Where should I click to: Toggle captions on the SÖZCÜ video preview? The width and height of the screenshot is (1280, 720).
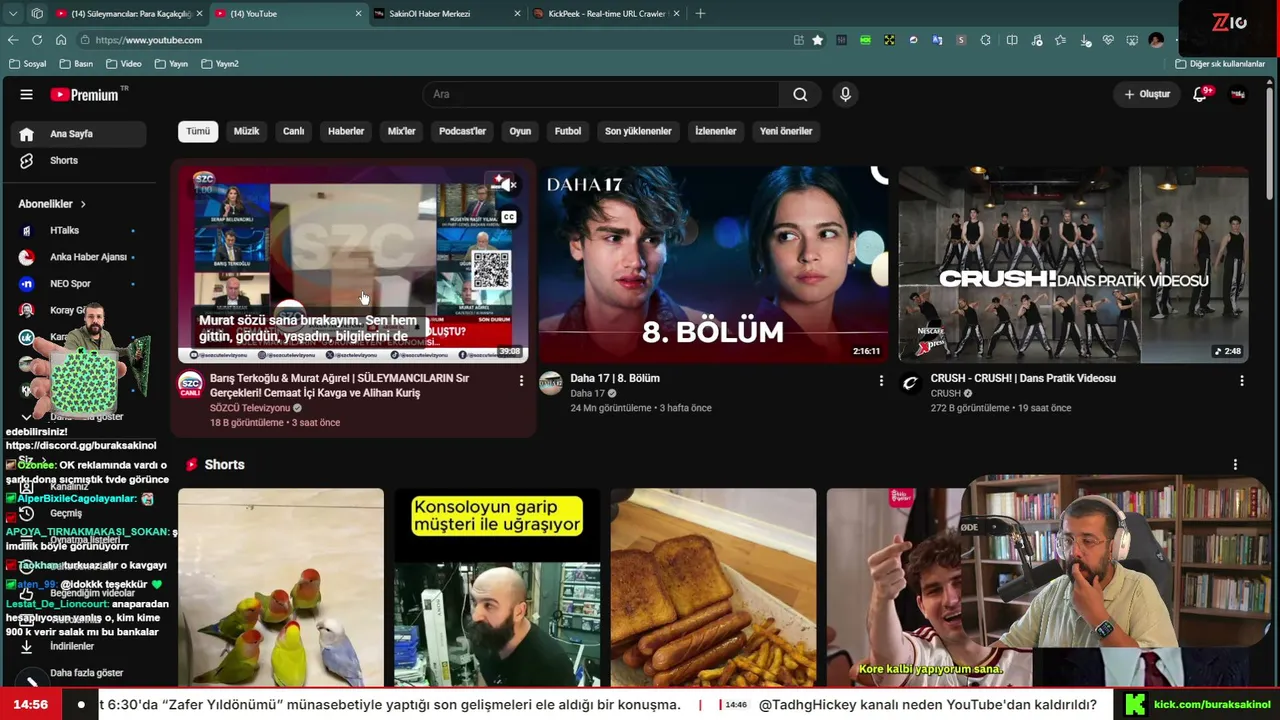point(509,217)
